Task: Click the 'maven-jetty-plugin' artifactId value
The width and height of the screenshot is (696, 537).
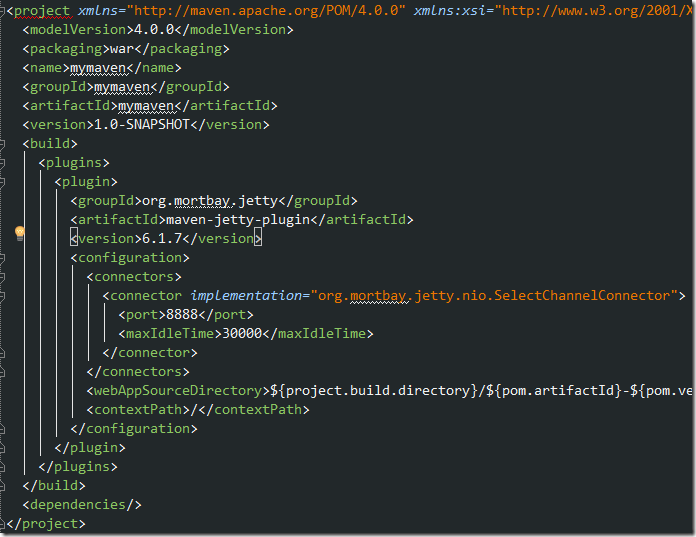Action: click(x=238, y=220)
